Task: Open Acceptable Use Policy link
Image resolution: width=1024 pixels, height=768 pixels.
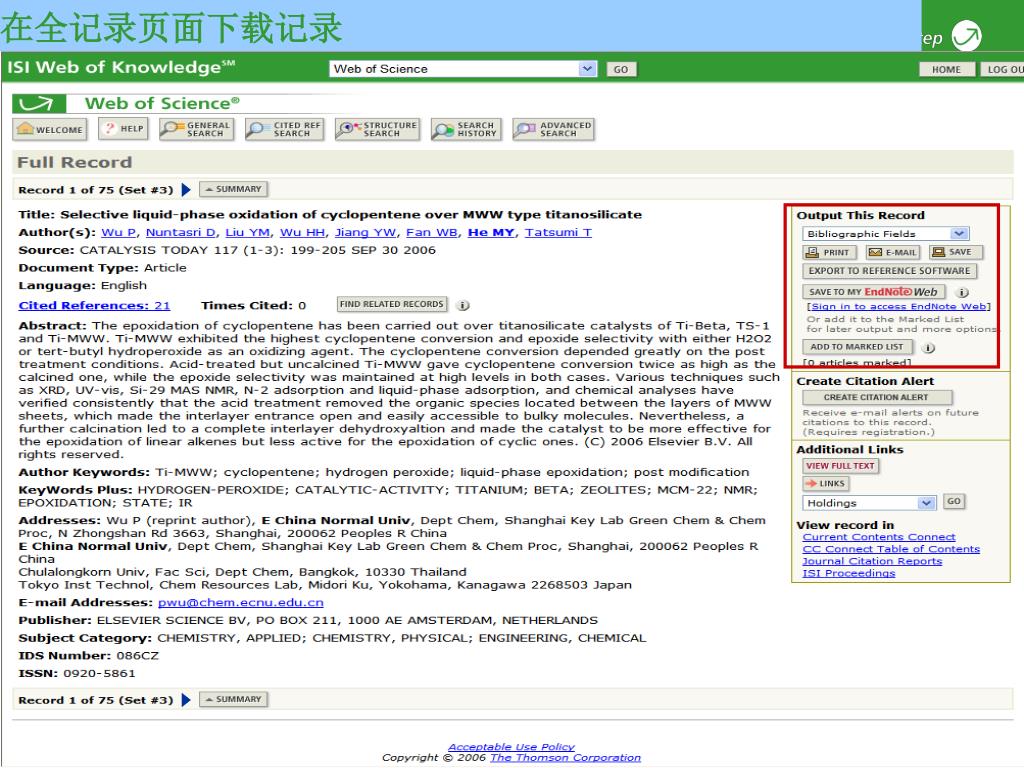Action: [x=511, y=746]
